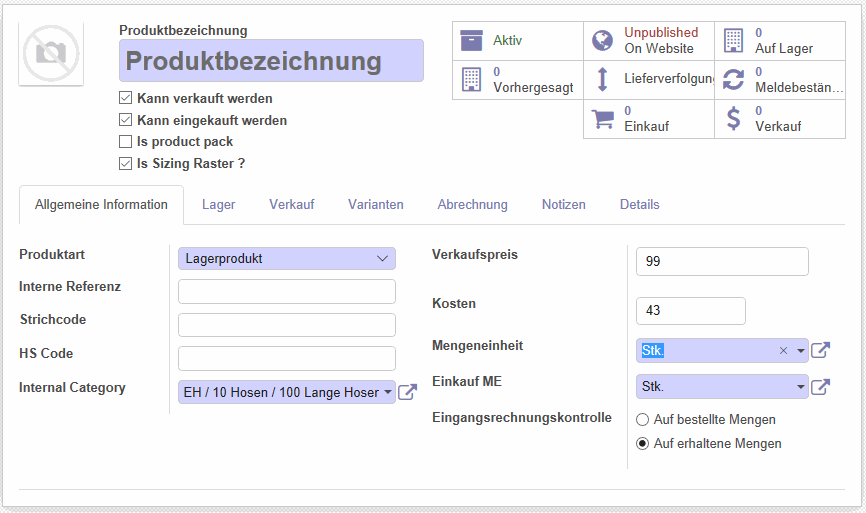Click the Kosten field showing 43
Image resolution: width=866 pixels, height=513 pixels.
(691, 311)
